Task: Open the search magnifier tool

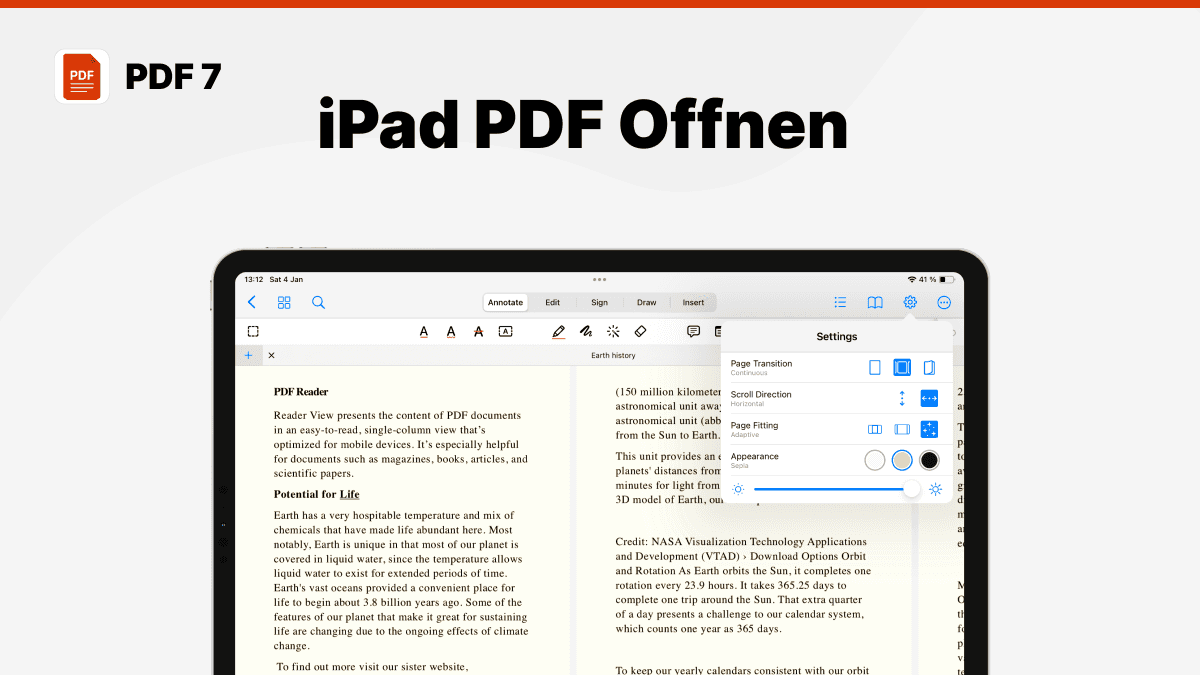Action: pyautogui.click(x=318, y=302)
